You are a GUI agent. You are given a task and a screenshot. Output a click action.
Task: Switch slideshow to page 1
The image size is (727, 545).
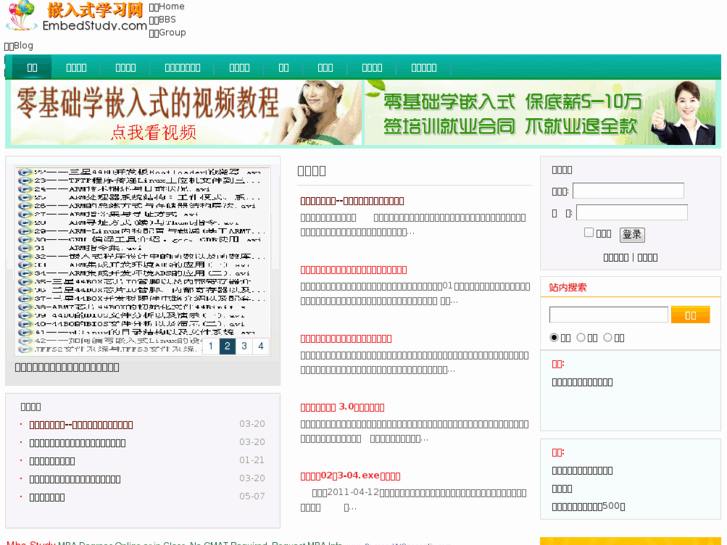pos(210,346)
